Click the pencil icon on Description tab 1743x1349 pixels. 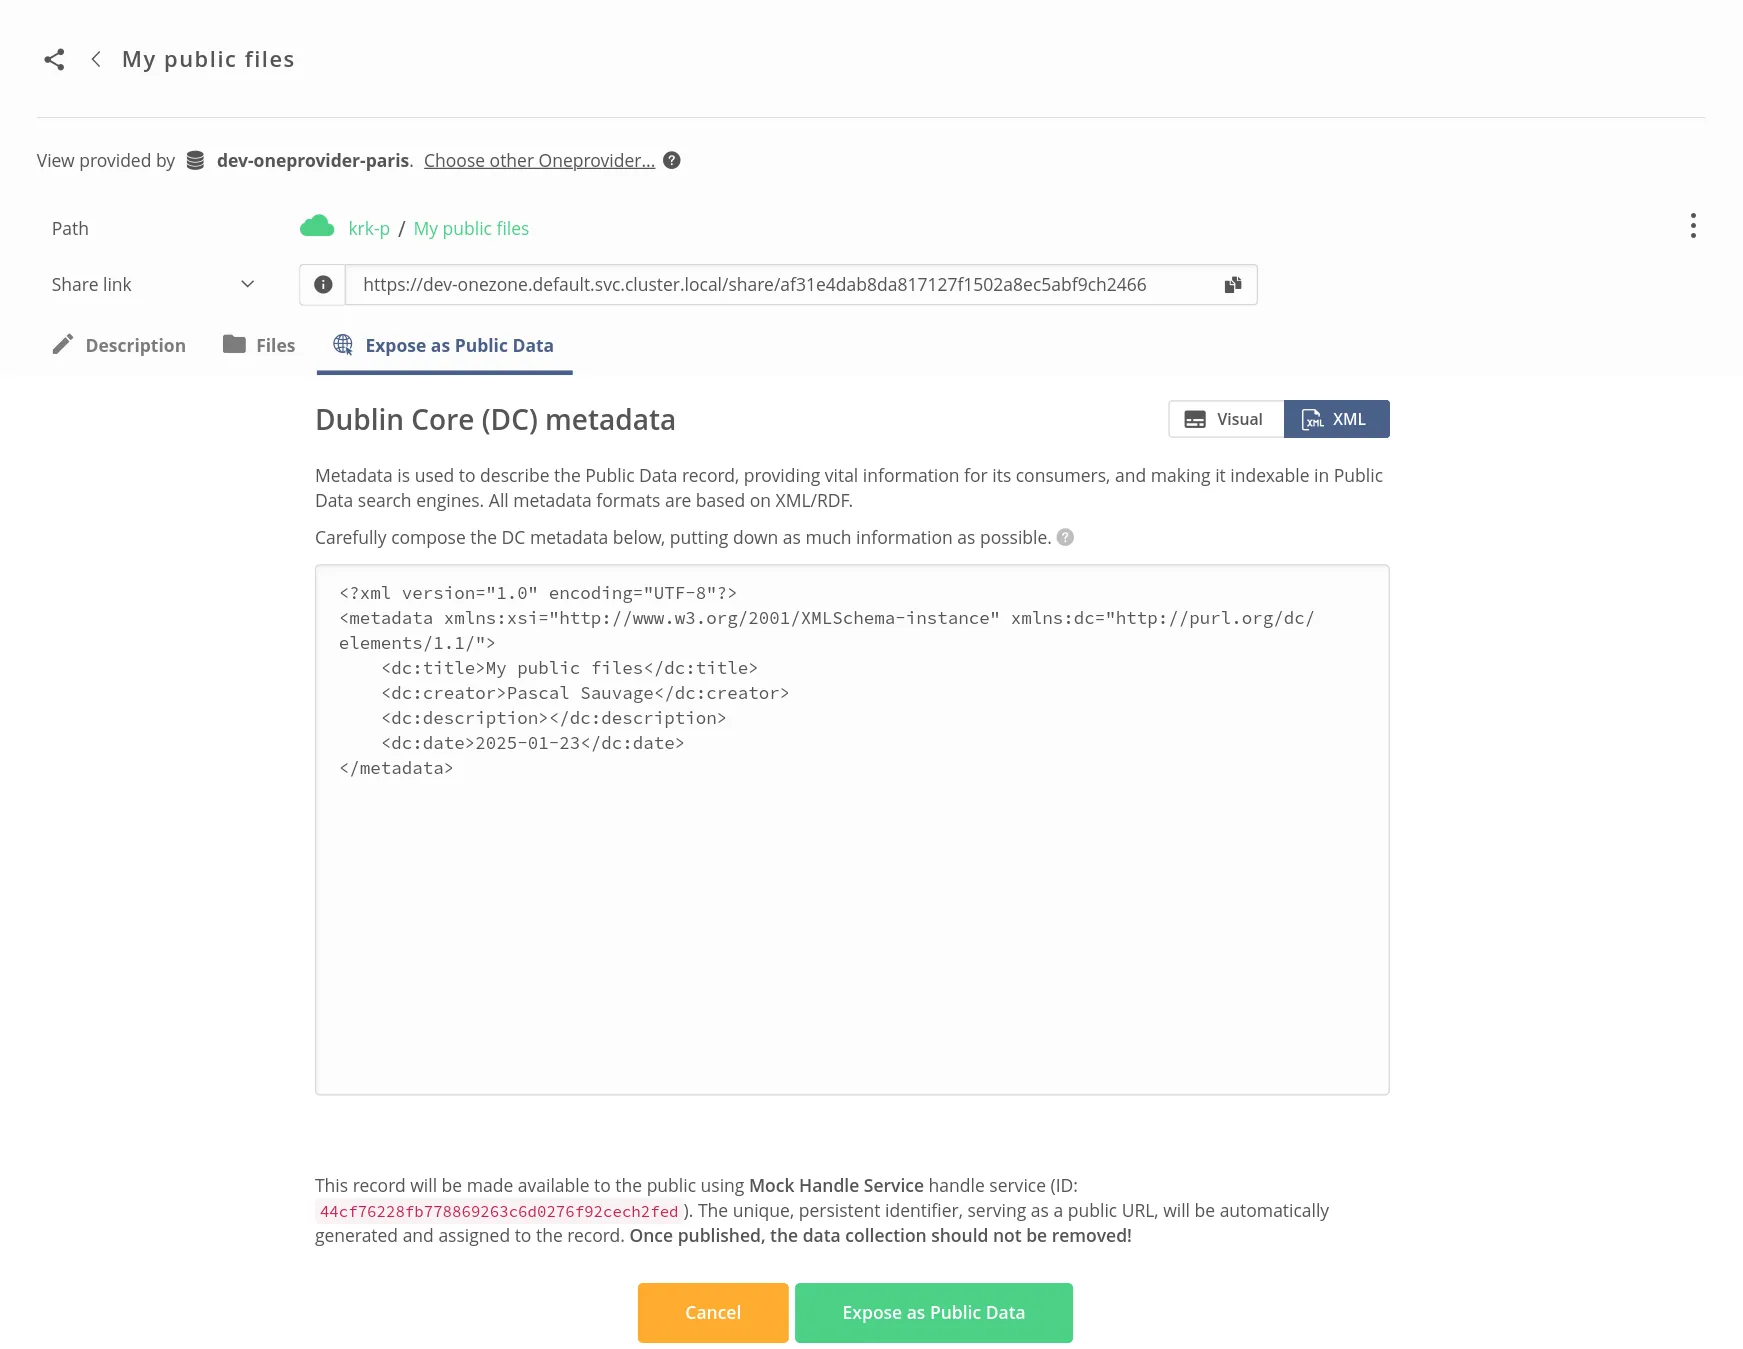coord(63,344)
